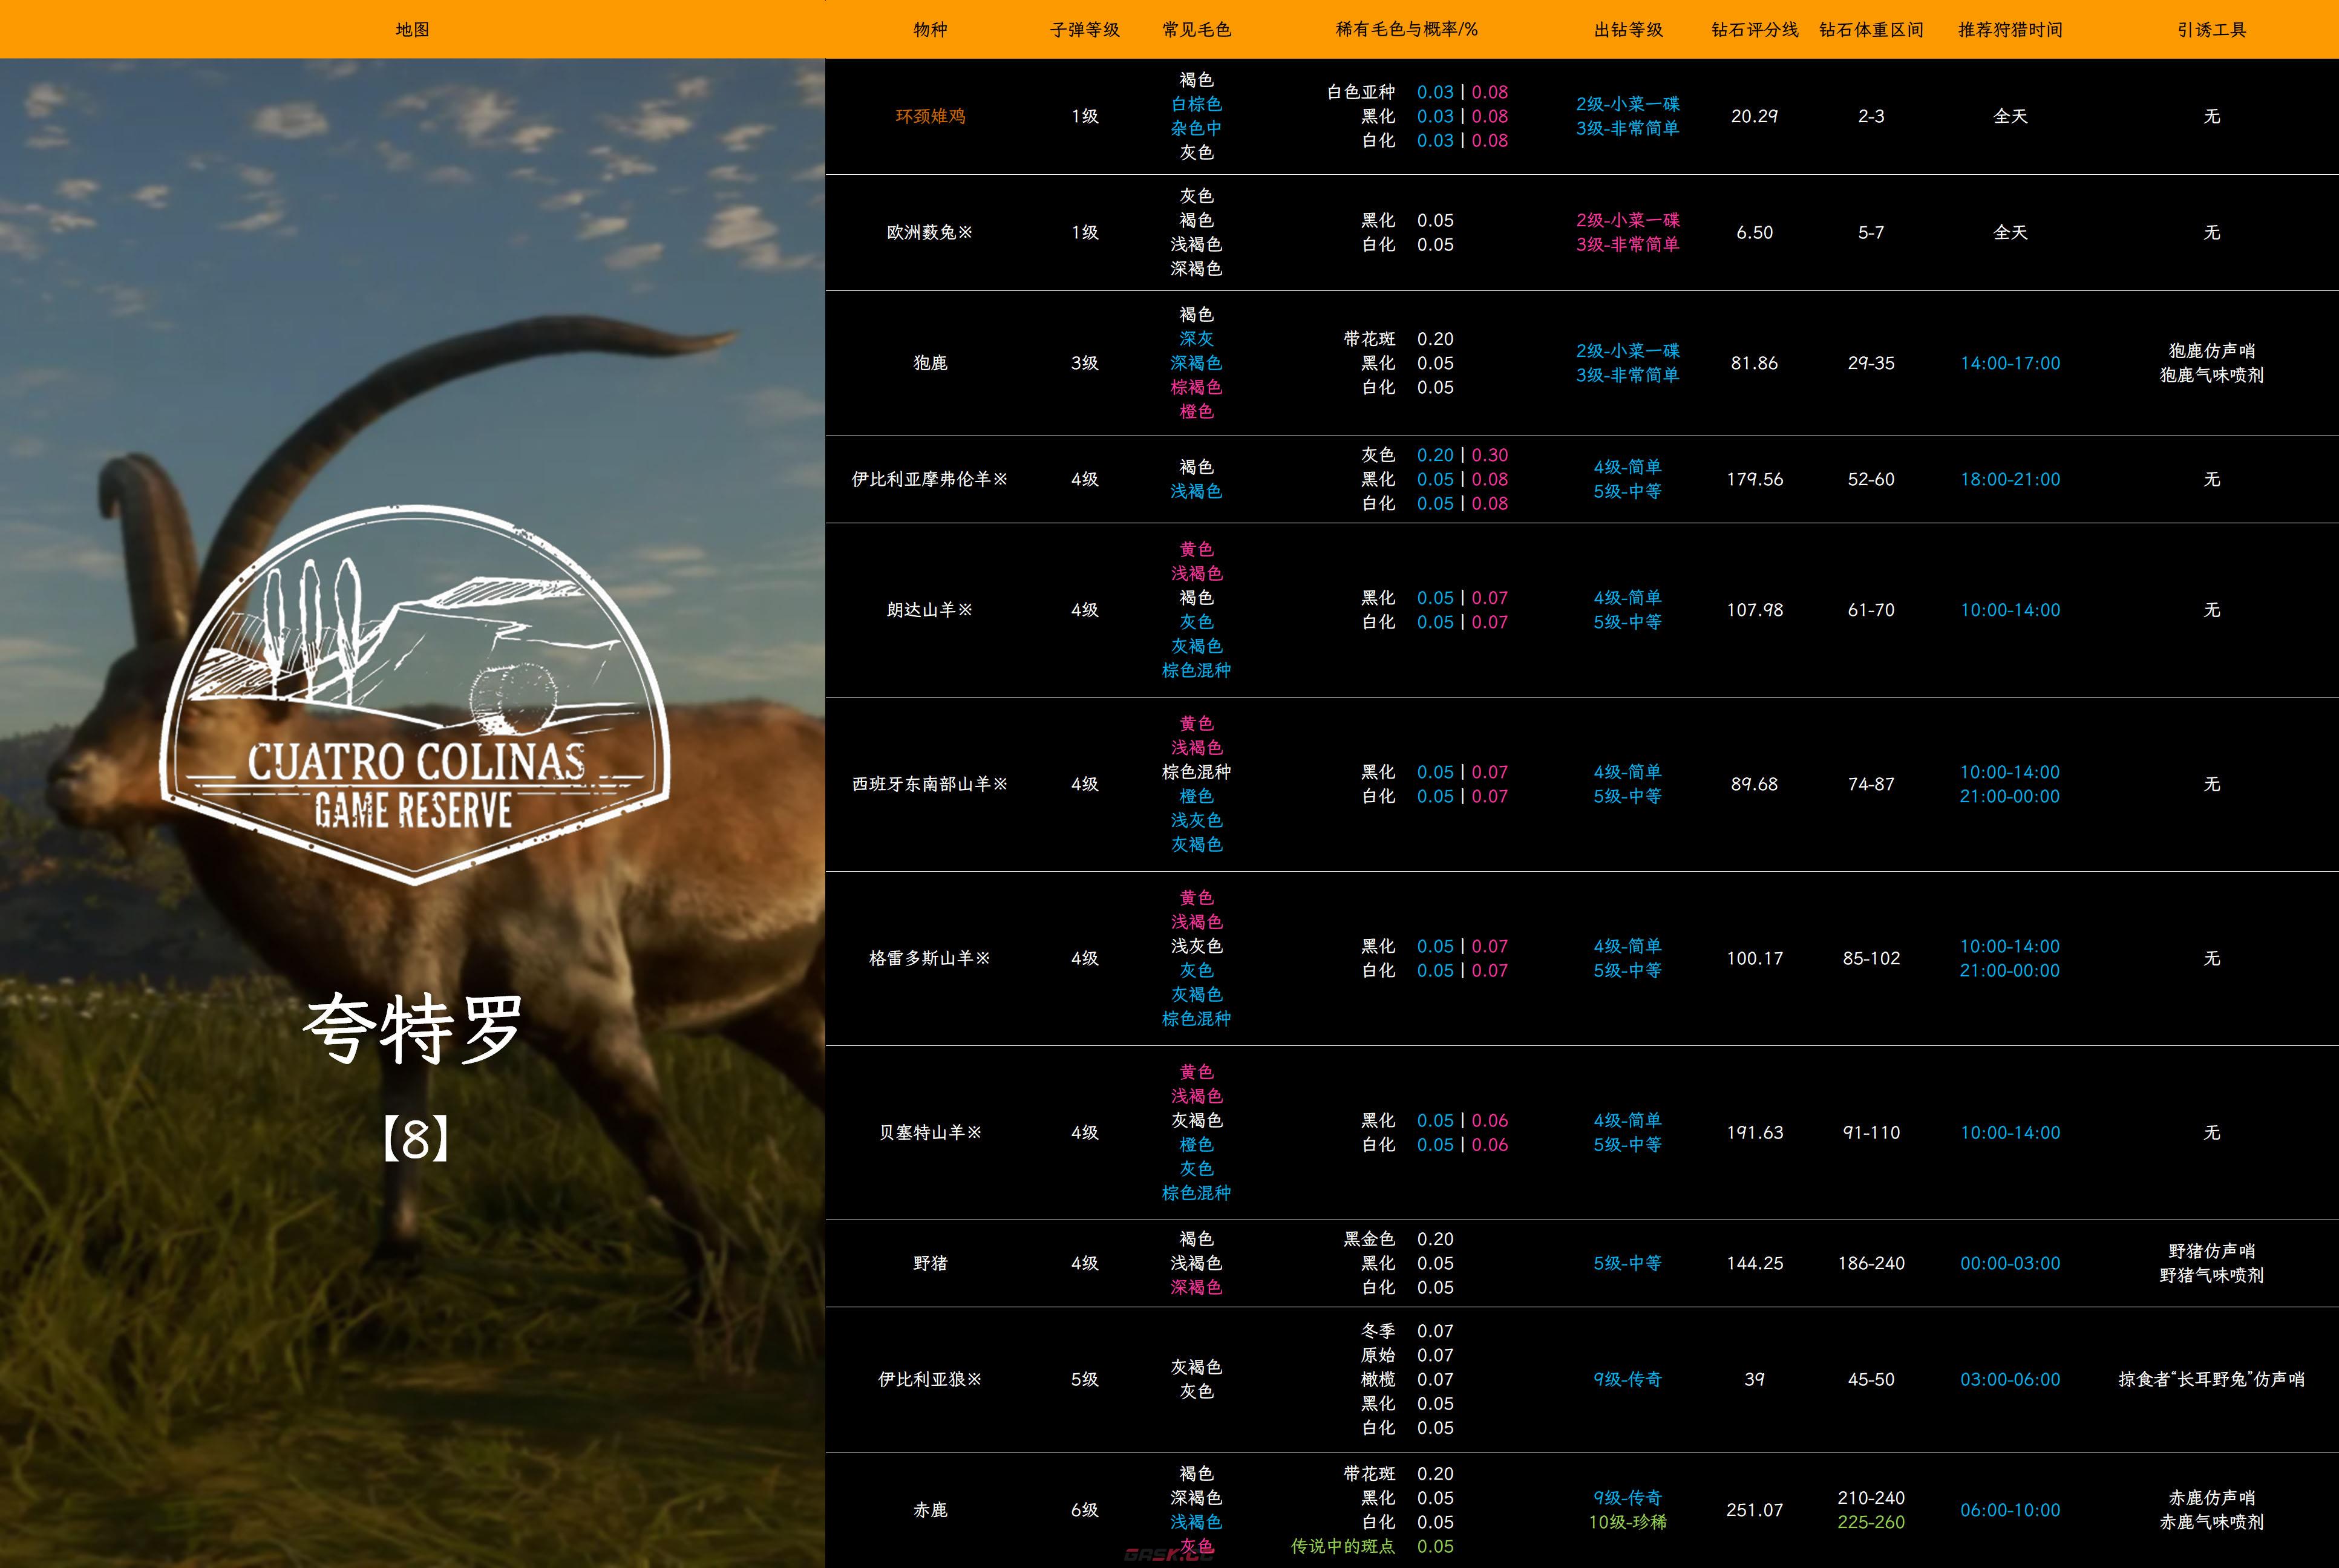This screenshot has height=1568, width=2339.
Task: Click the 14:00-17:00 hunting time for 狍鹿
Action: pyautogui.click(x=2009, y=363)
